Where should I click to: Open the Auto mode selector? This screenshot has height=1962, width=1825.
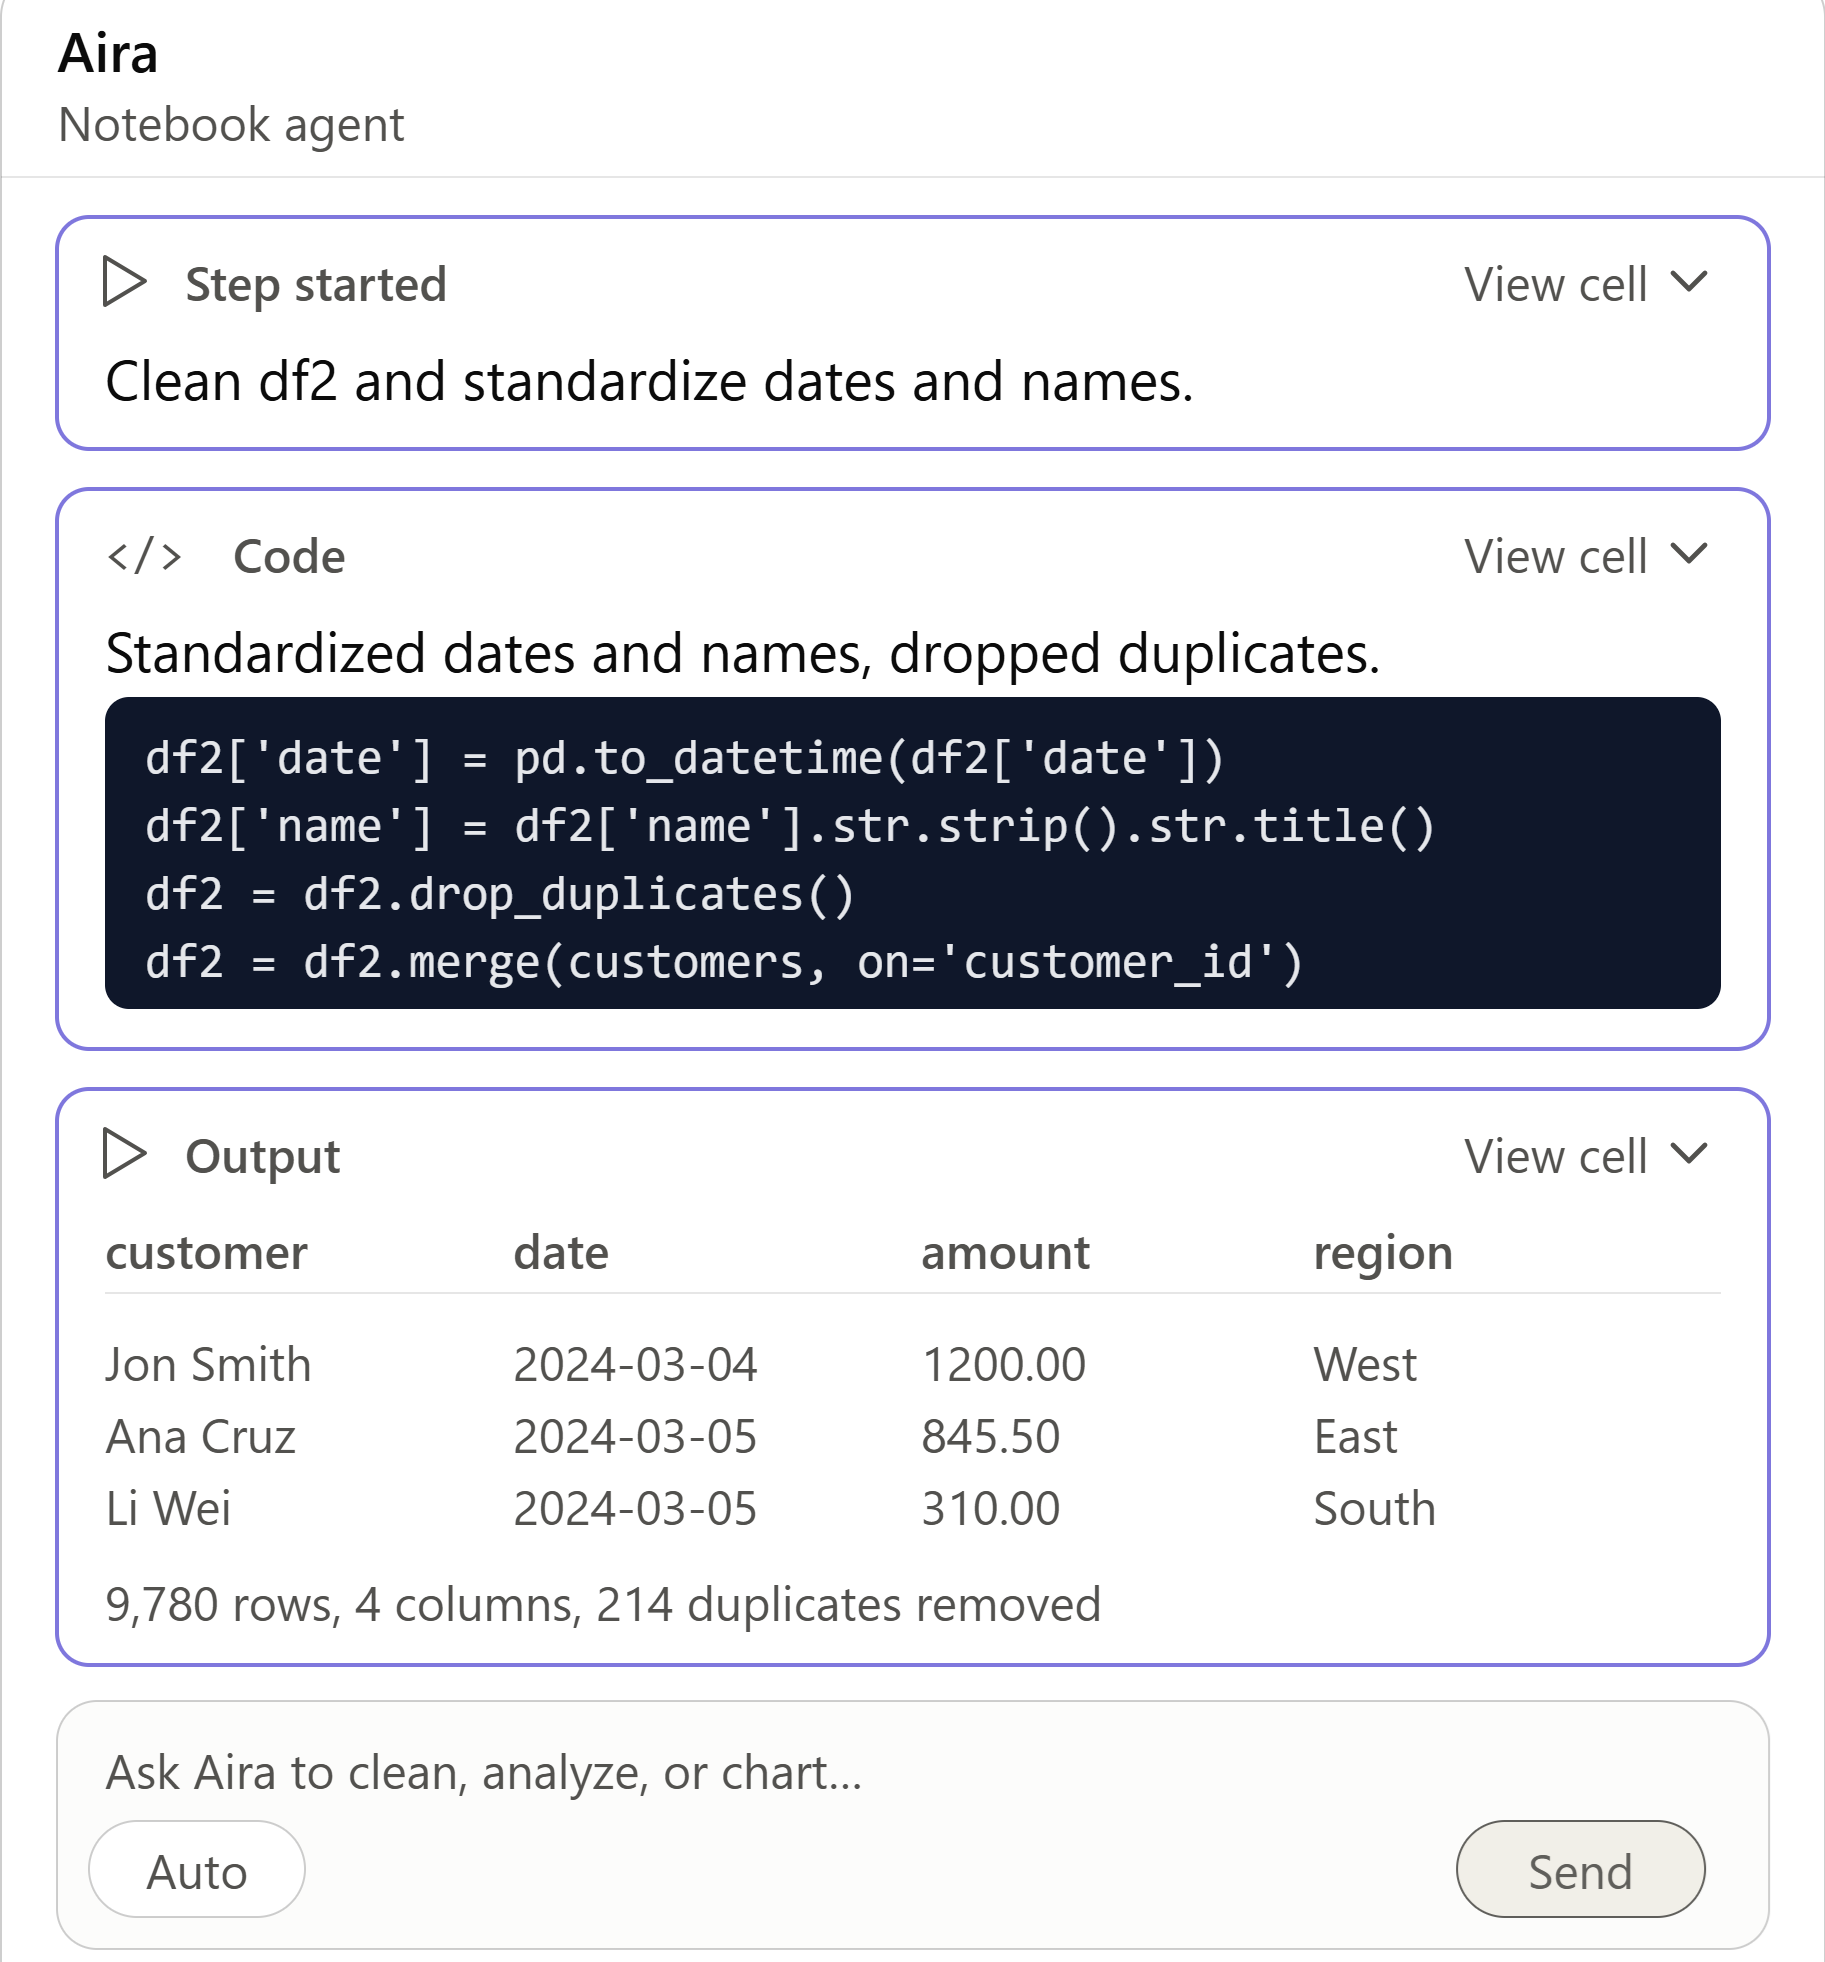197,1870
